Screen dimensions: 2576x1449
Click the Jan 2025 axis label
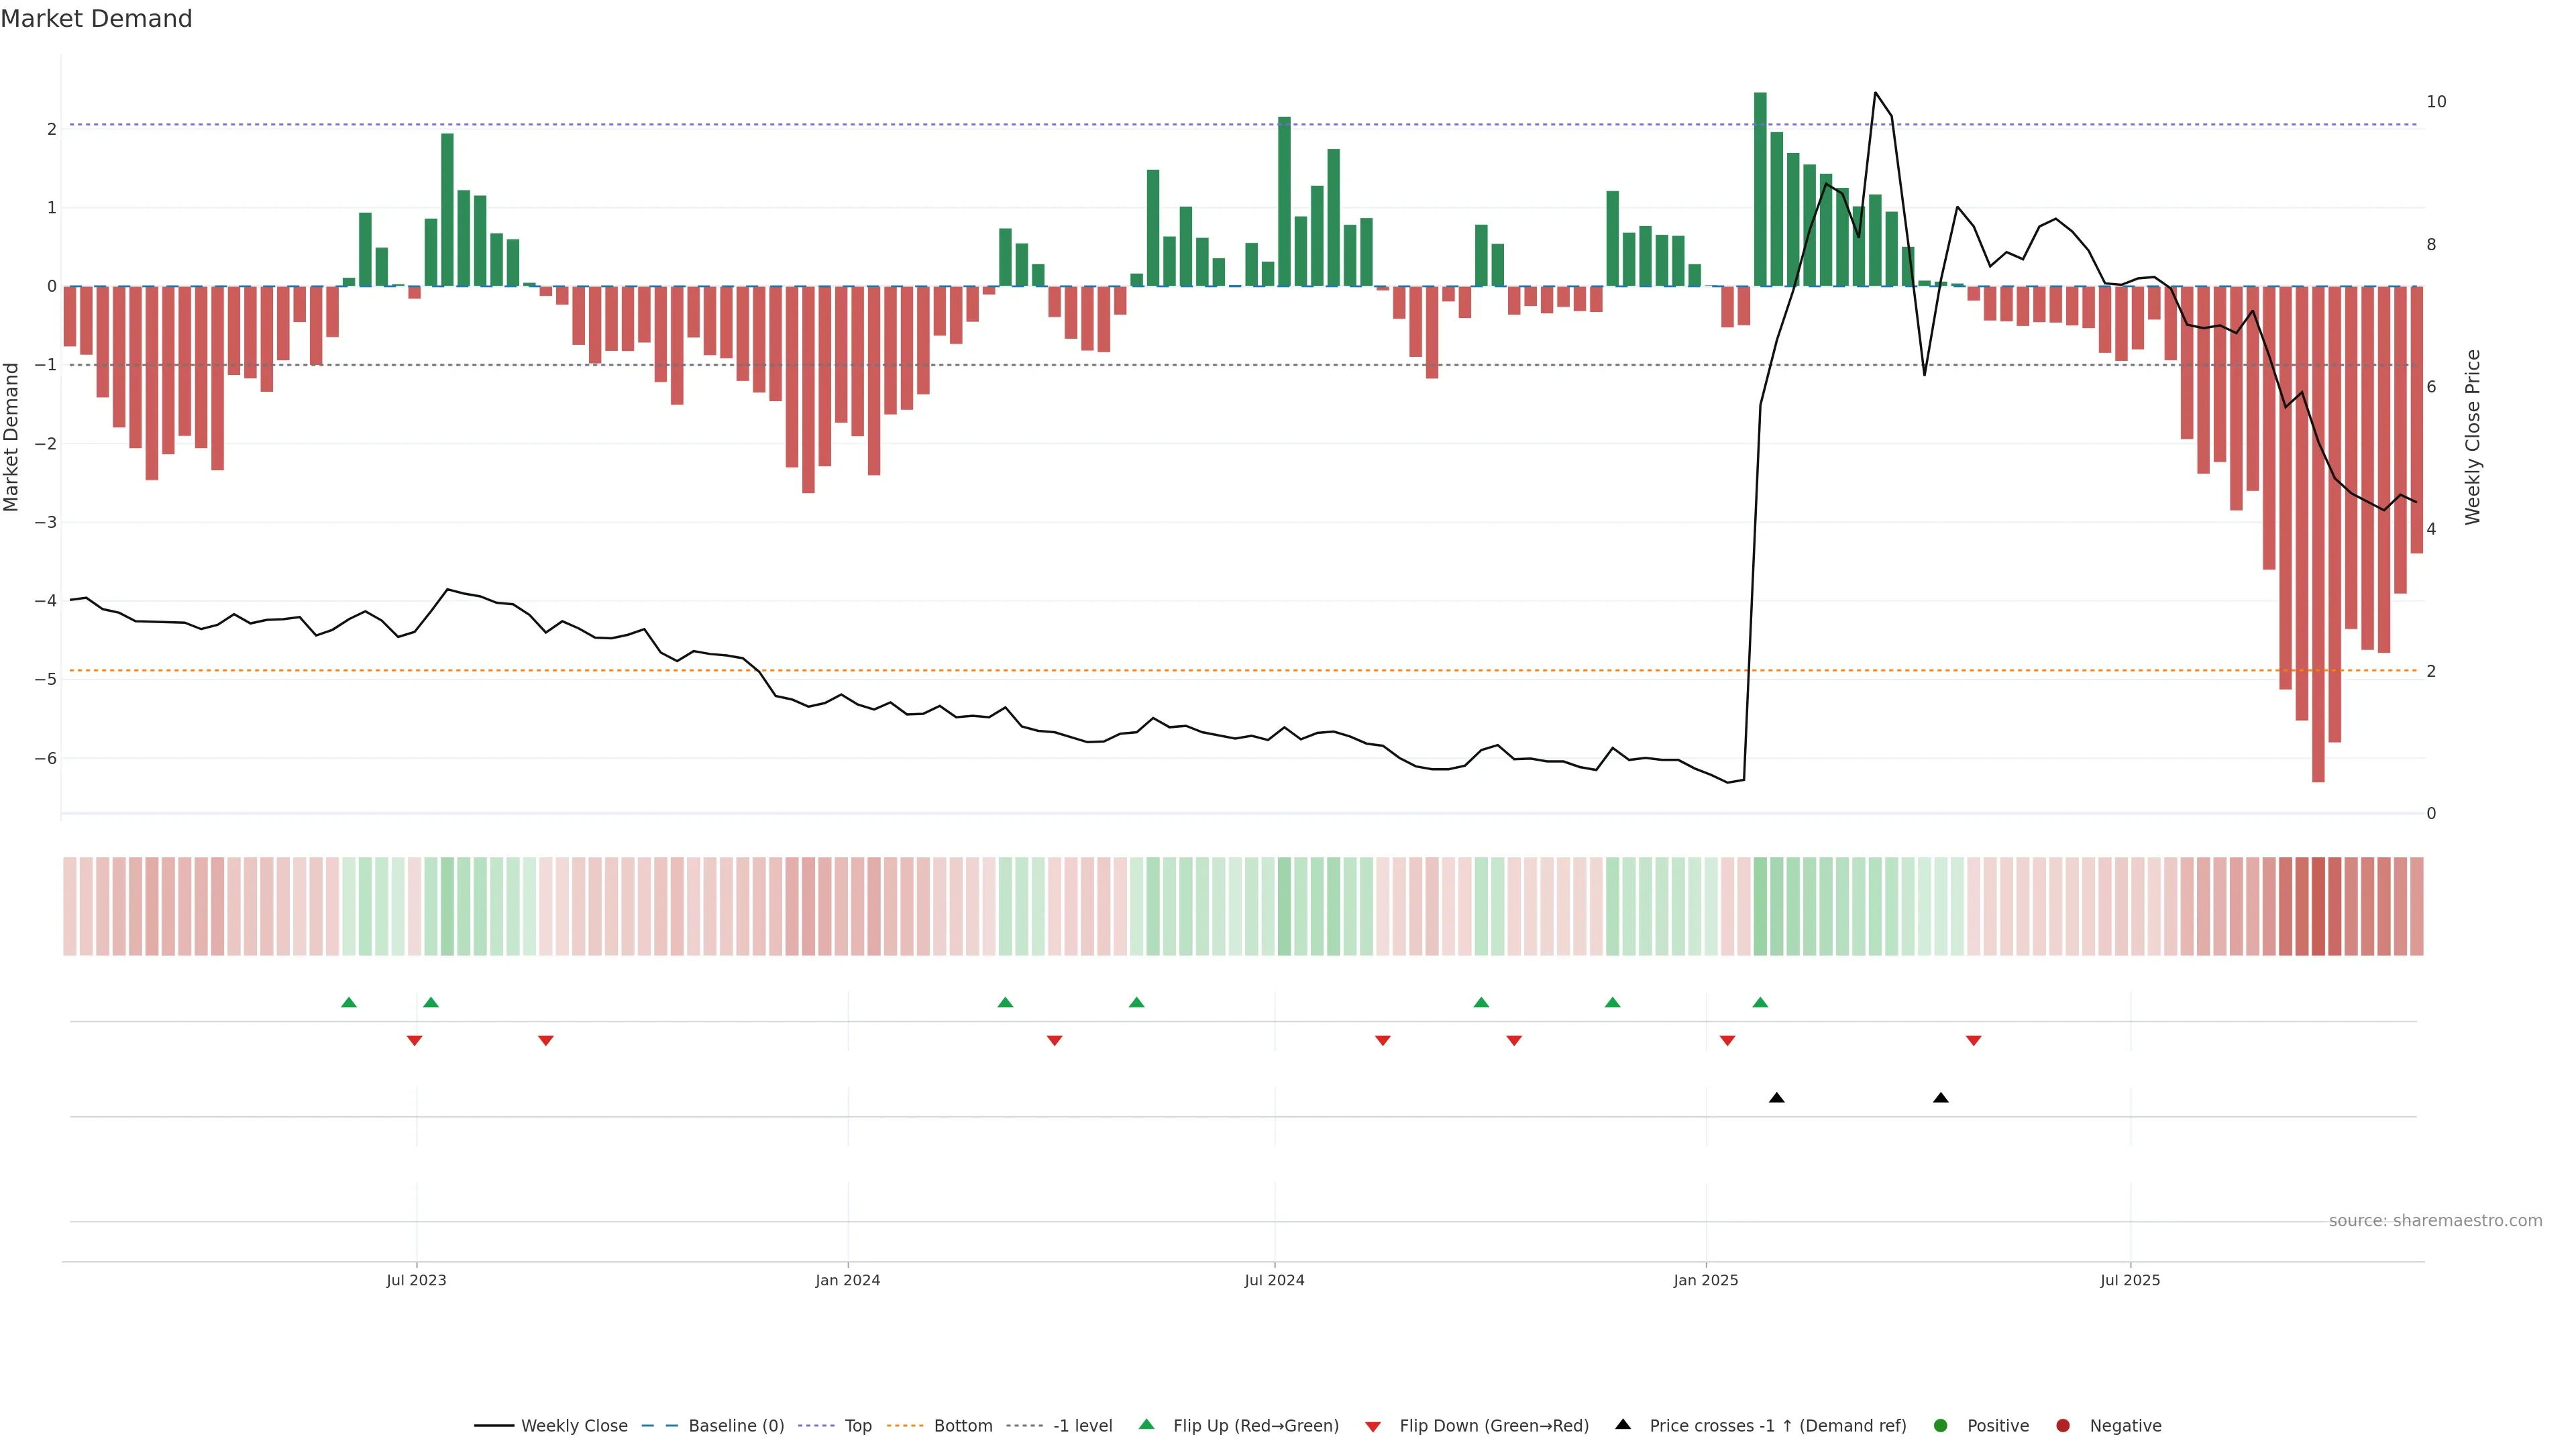pyautogui.click(x=1705, y=1280)
